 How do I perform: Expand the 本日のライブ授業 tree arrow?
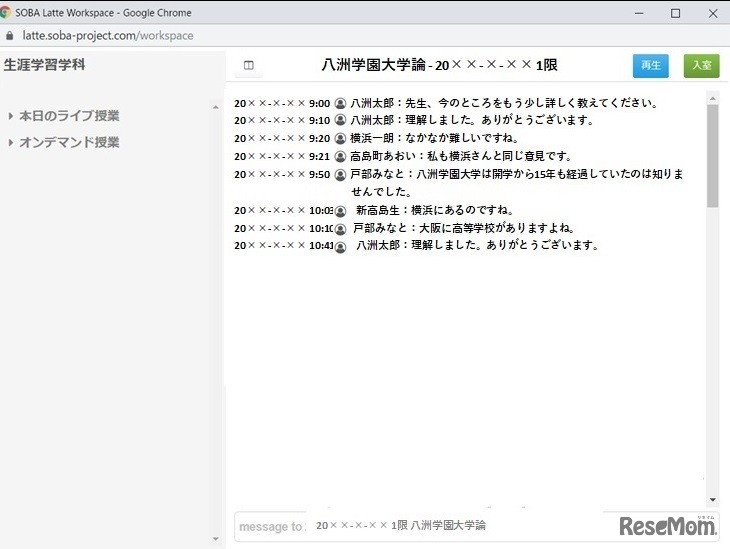[x=11, y=116]
